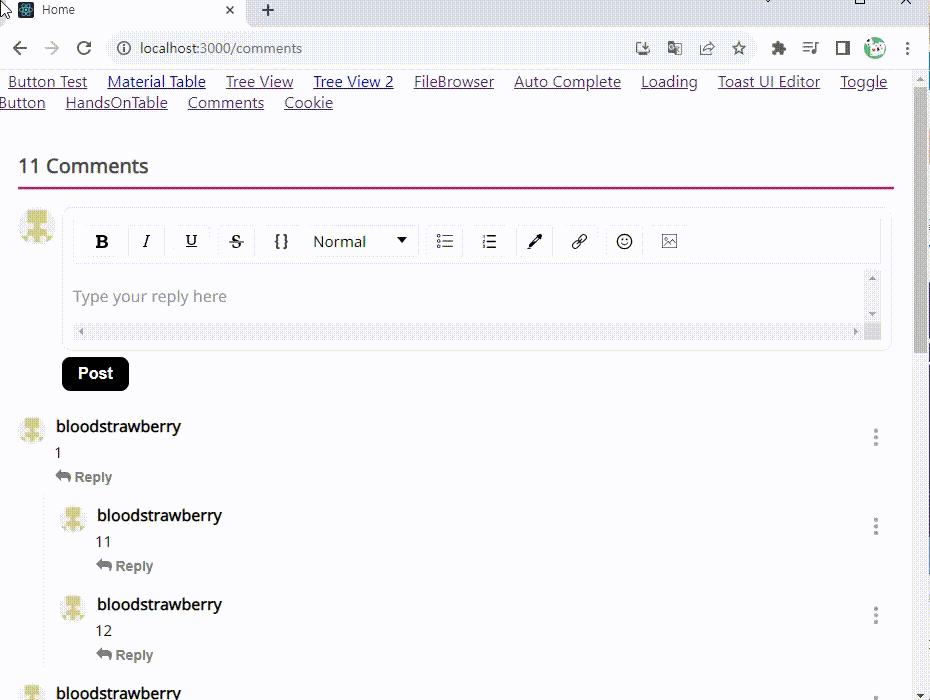Click the reply text area
This screenshot has width=930, height=700.
tap(467, 297)
